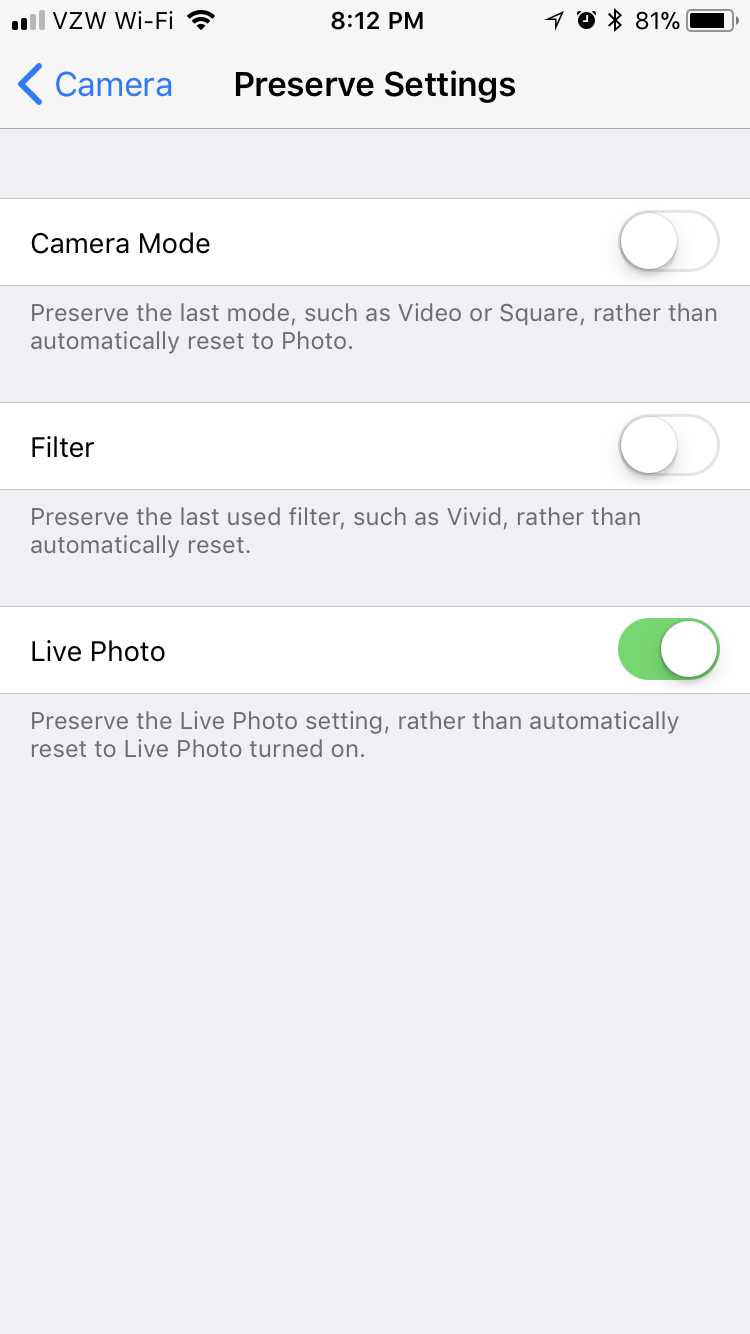
Task: Tap the 81% battery percentage
Action: 657,20
